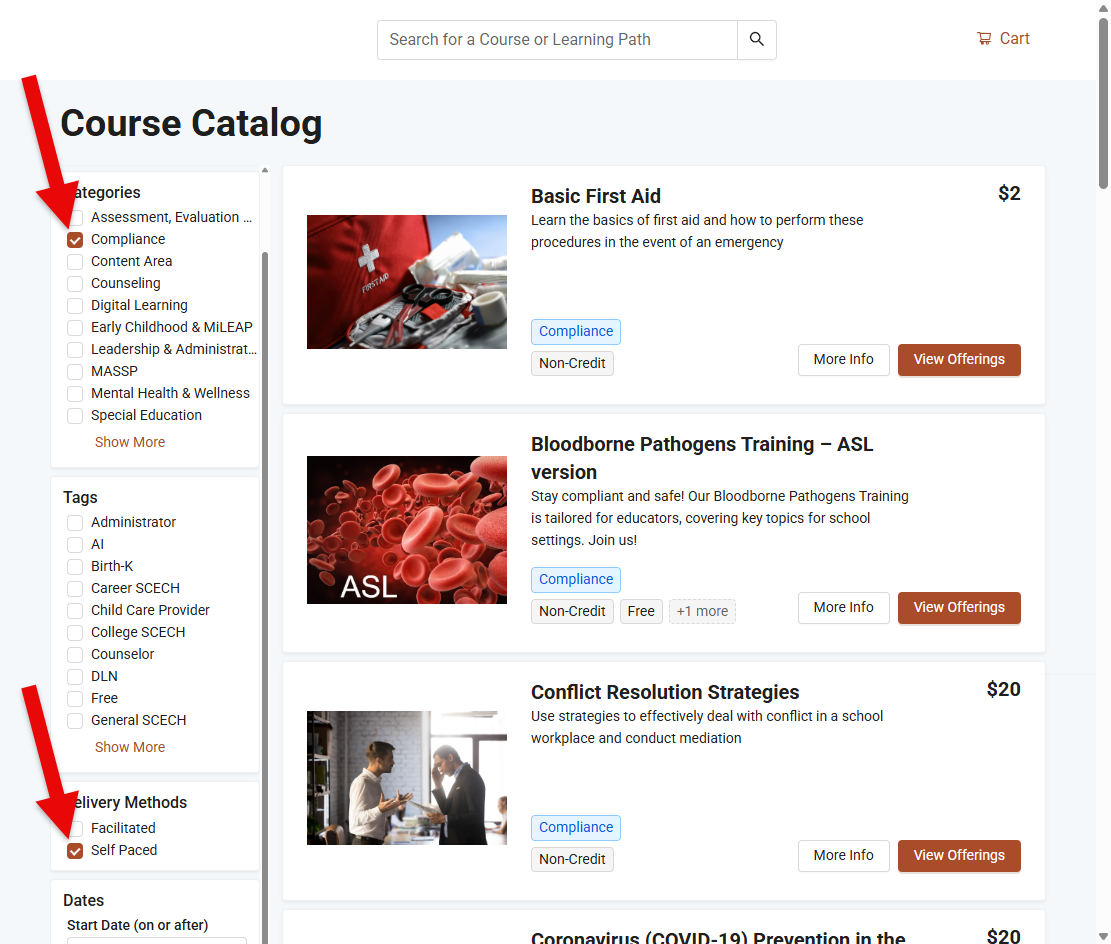
Task: Check Leadership & Administration category
Action: (x=75, y=349)
